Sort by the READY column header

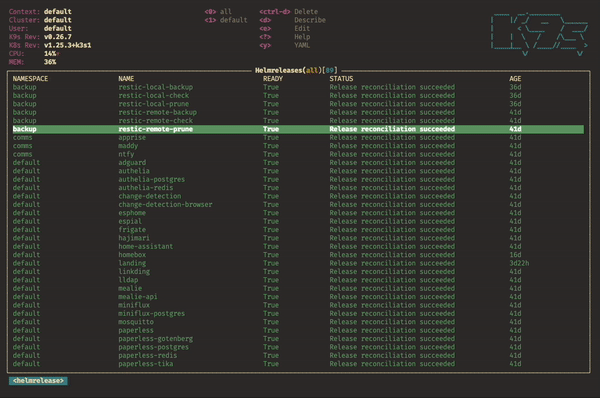(x=273, y=79)
